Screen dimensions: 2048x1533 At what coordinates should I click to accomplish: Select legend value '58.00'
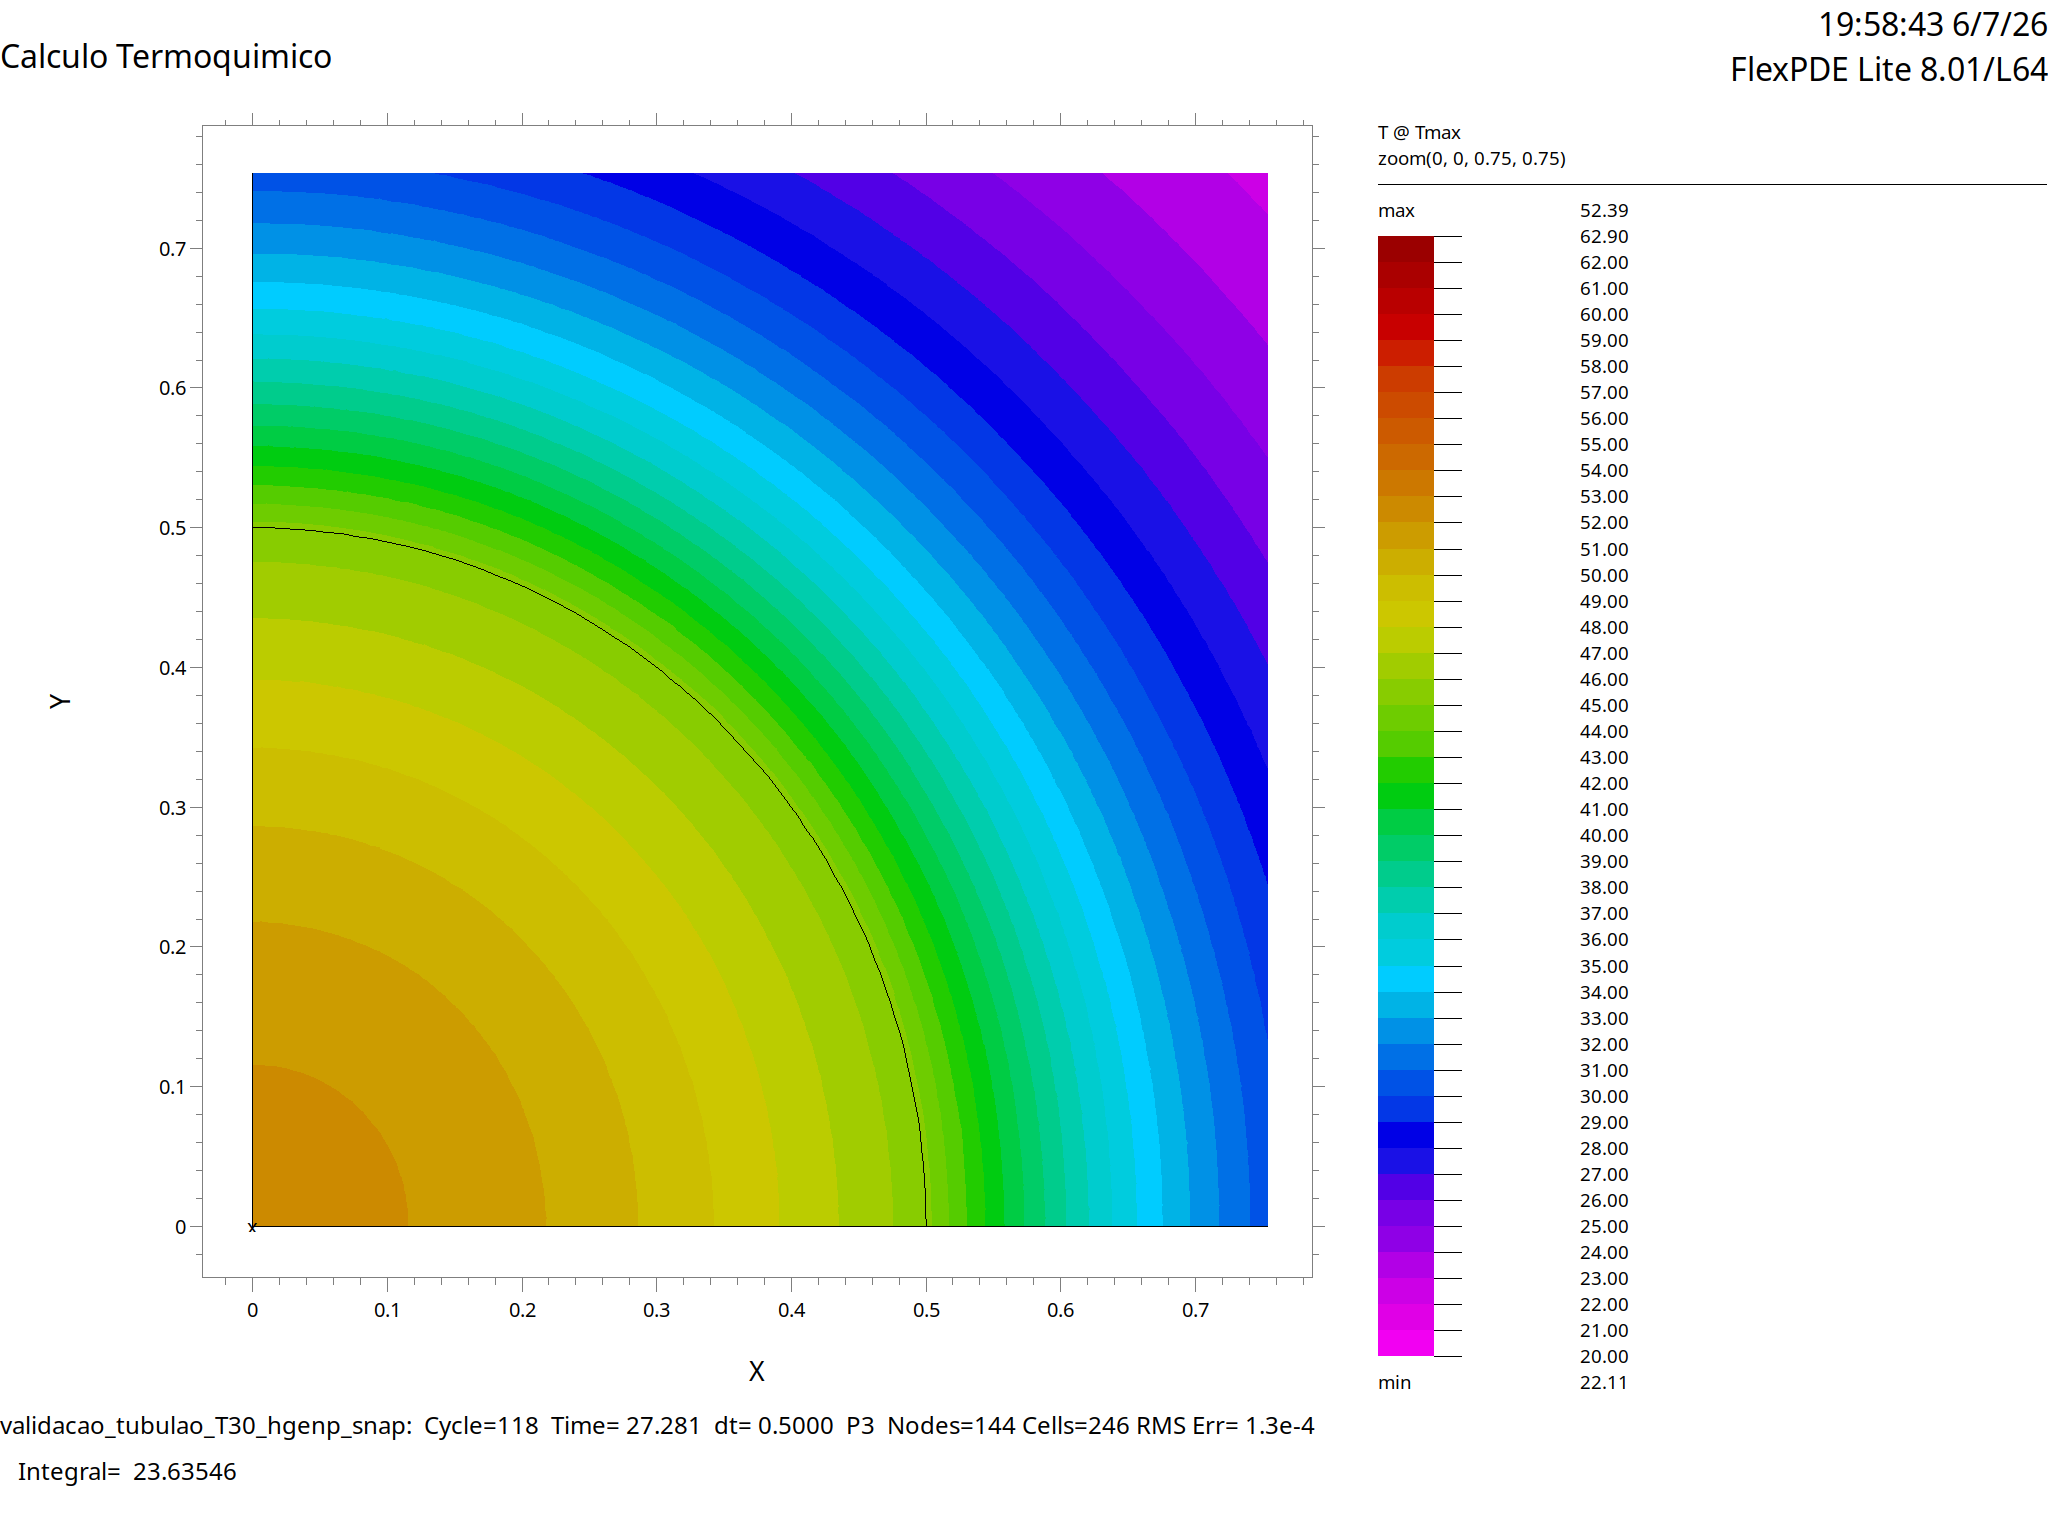pos(1604,367)
